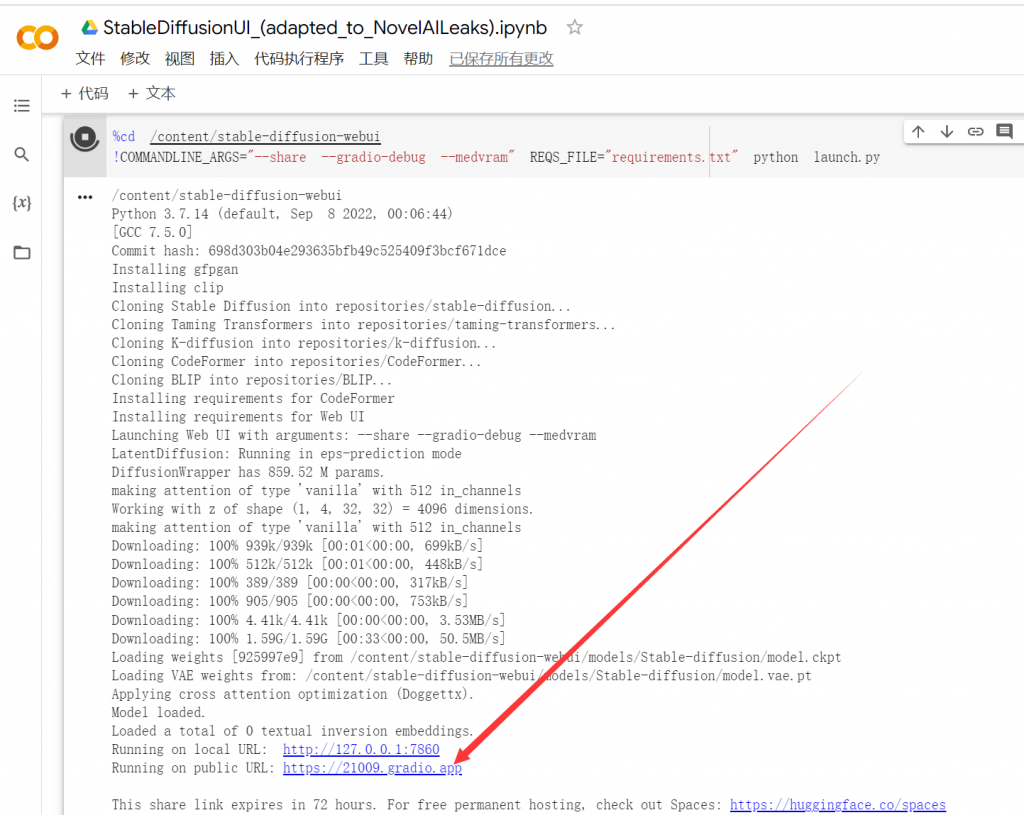
Task: Move cell up with arrow icon
Action: pyautogui.click(x=918, y=132)
